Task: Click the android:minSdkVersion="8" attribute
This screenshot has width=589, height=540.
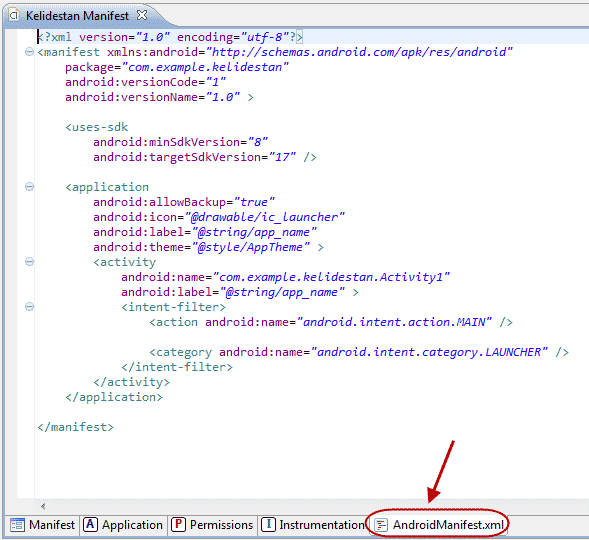Action: pos(180,142)
